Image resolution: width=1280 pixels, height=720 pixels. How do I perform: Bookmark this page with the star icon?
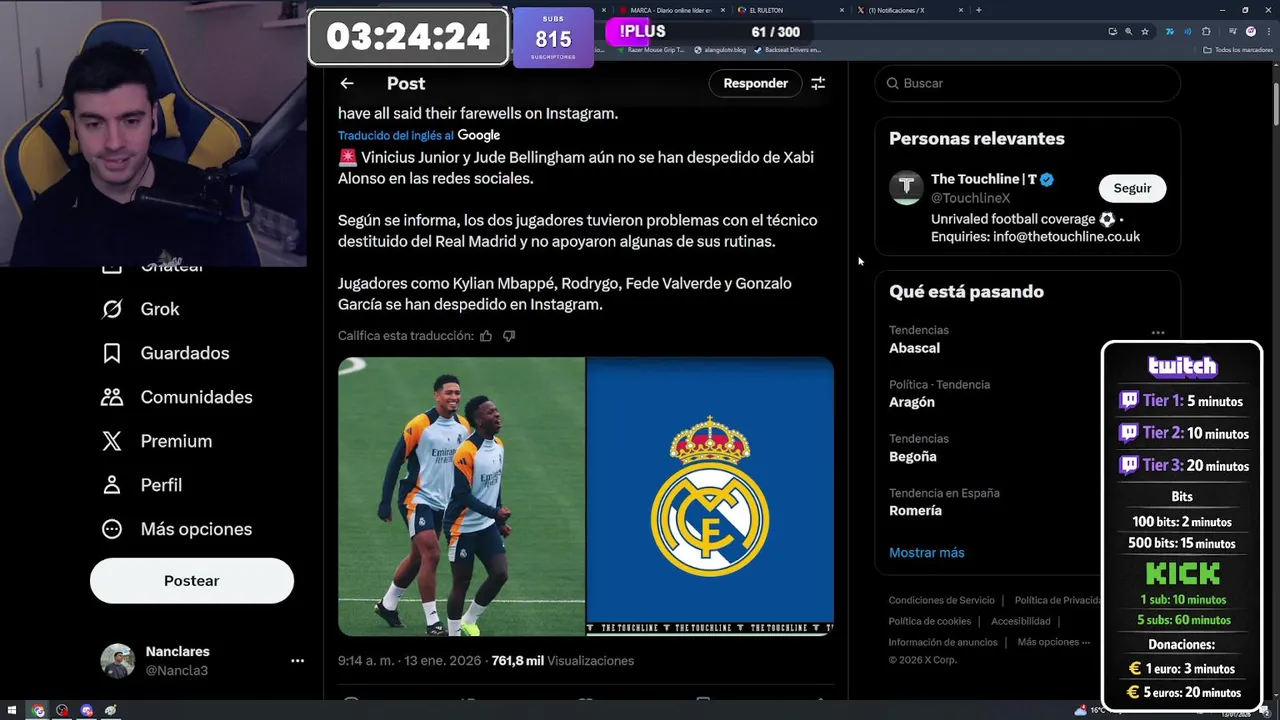pos(1145,31)
